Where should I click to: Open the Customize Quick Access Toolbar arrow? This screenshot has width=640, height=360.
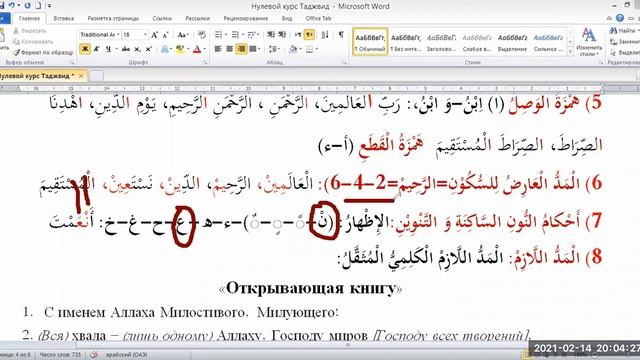coord(49,6)
